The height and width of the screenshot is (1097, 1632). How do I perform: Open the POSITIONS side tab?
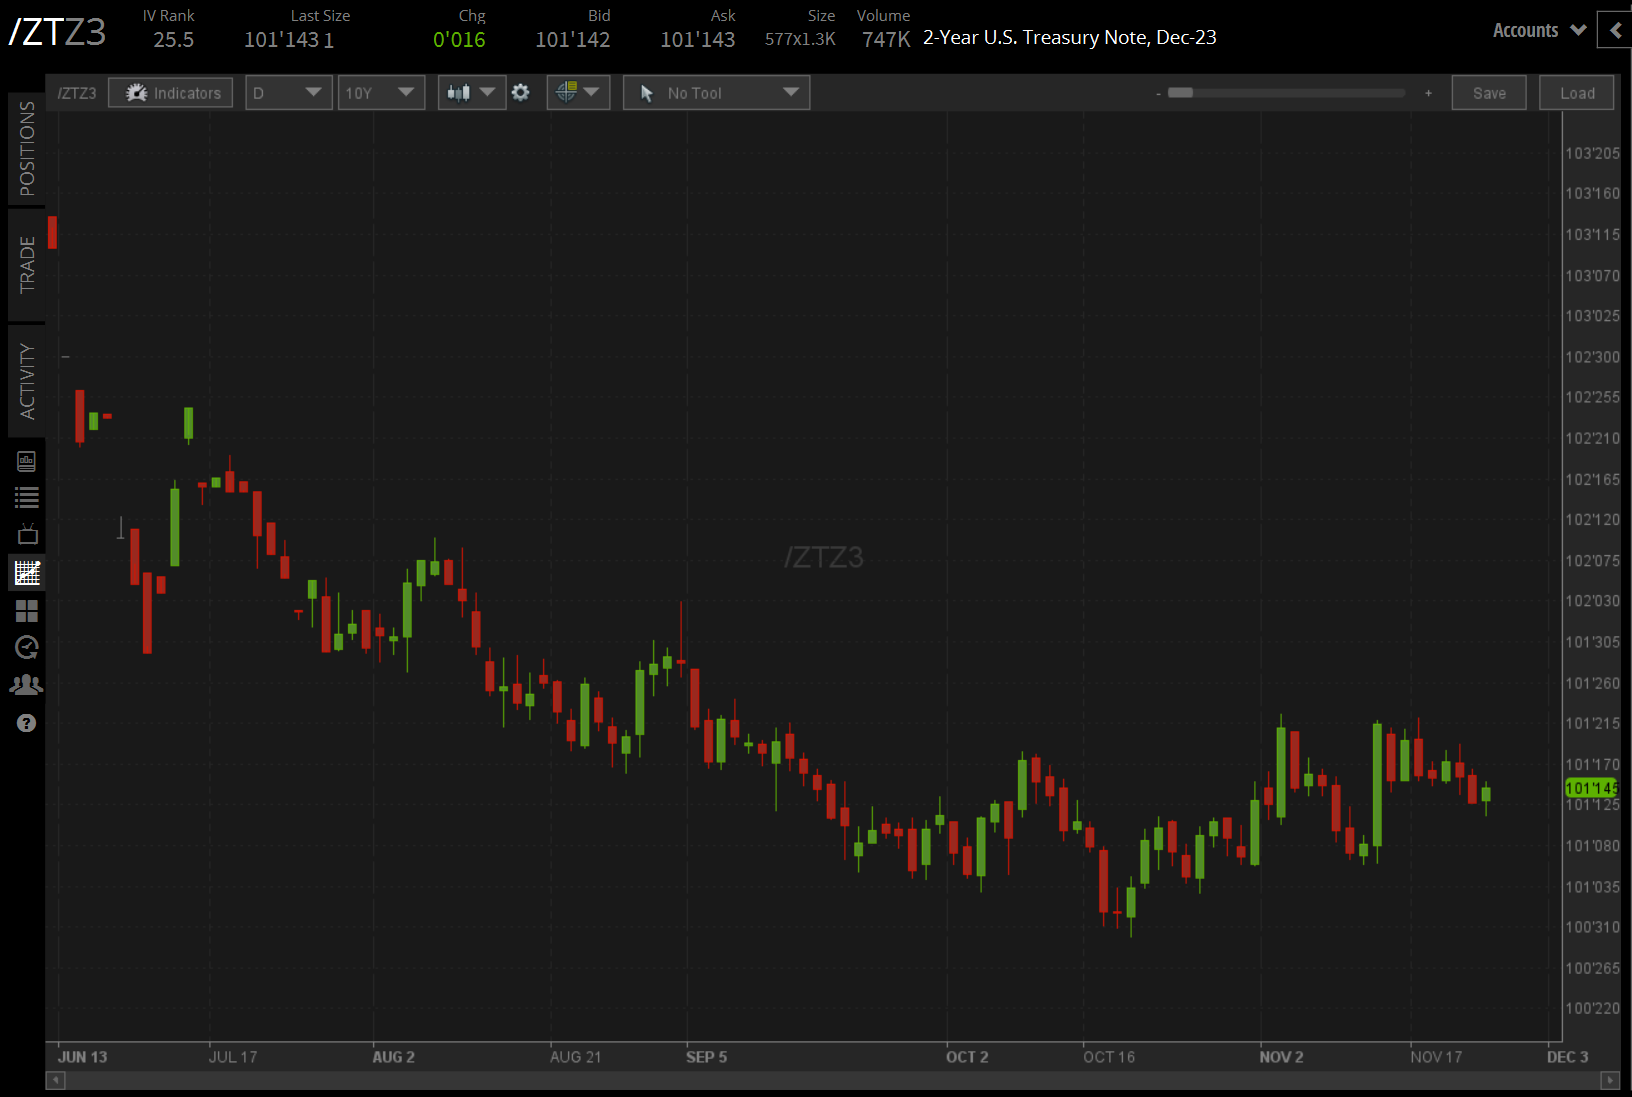click(x=27, y=149)
